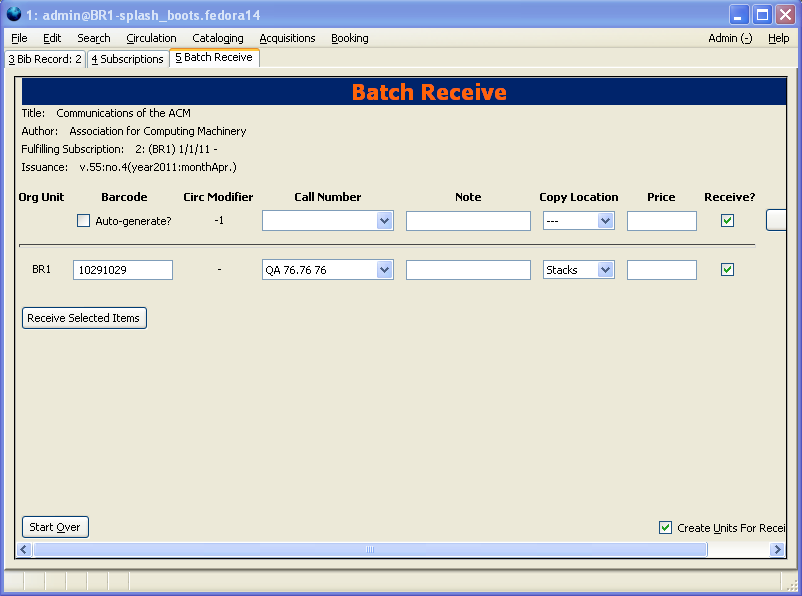Click the barcode field containing 10291029
Viewport: 802px width, 596px height.
pos(122,270)
